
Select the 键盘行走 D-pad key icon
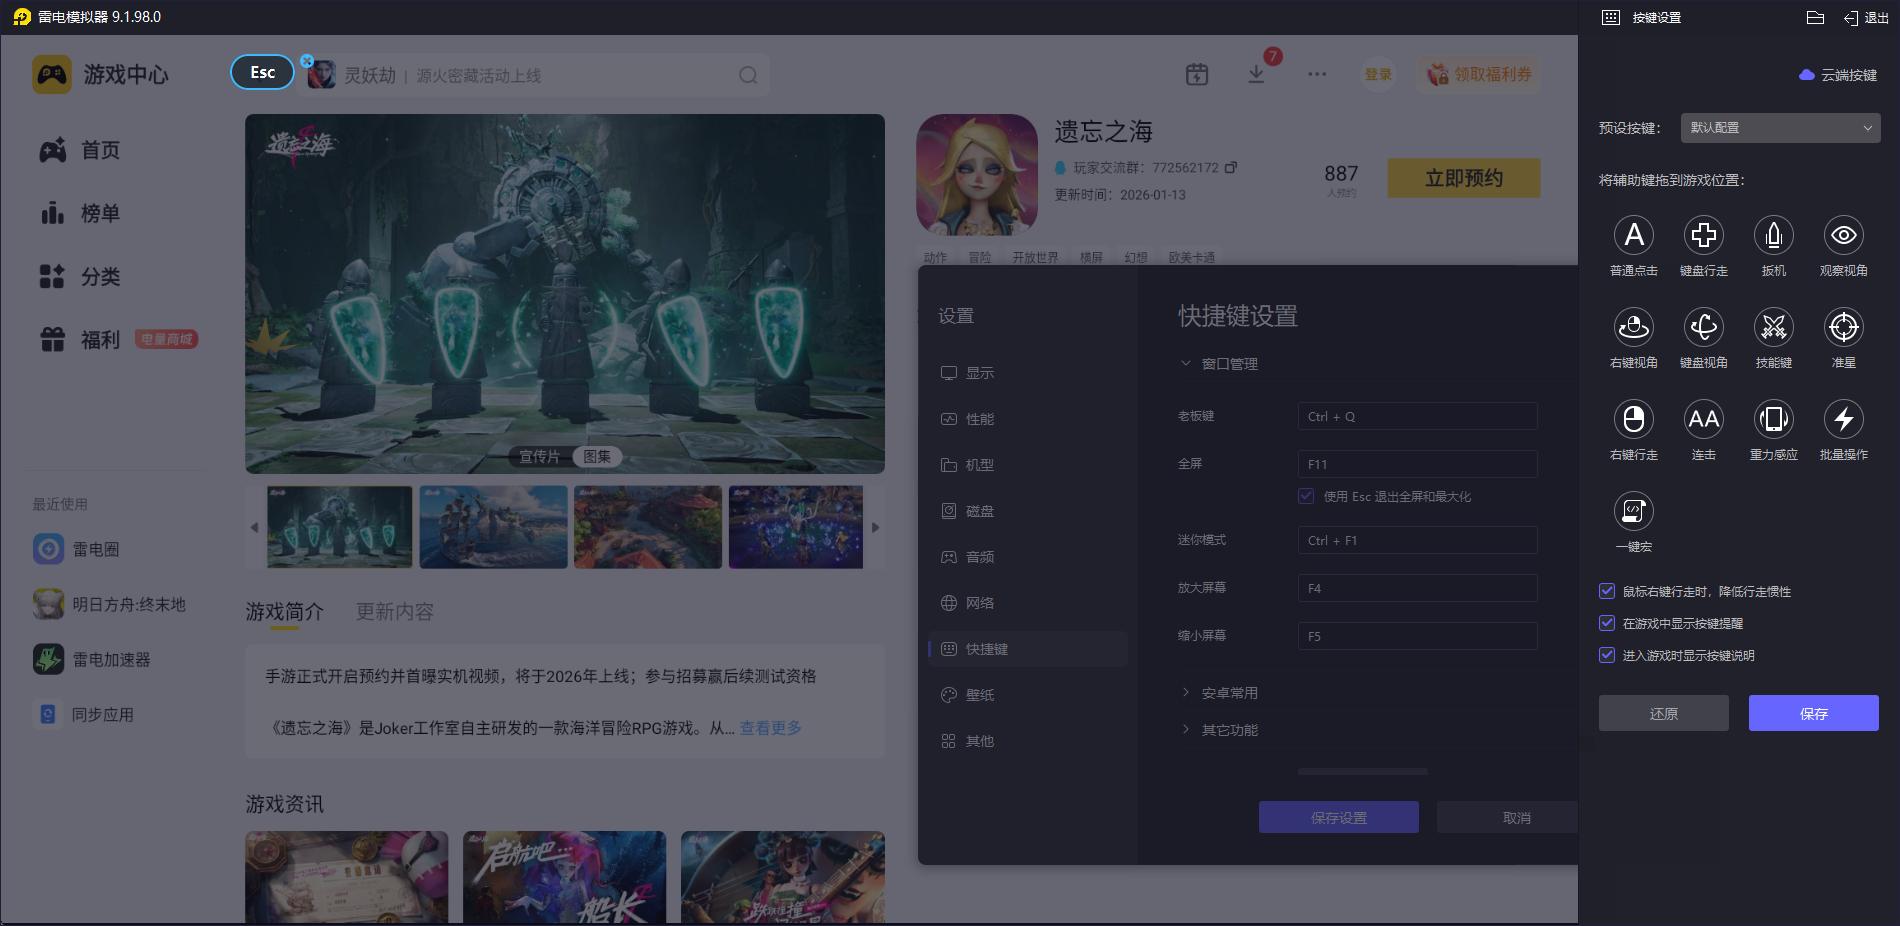pos(1704,236)
